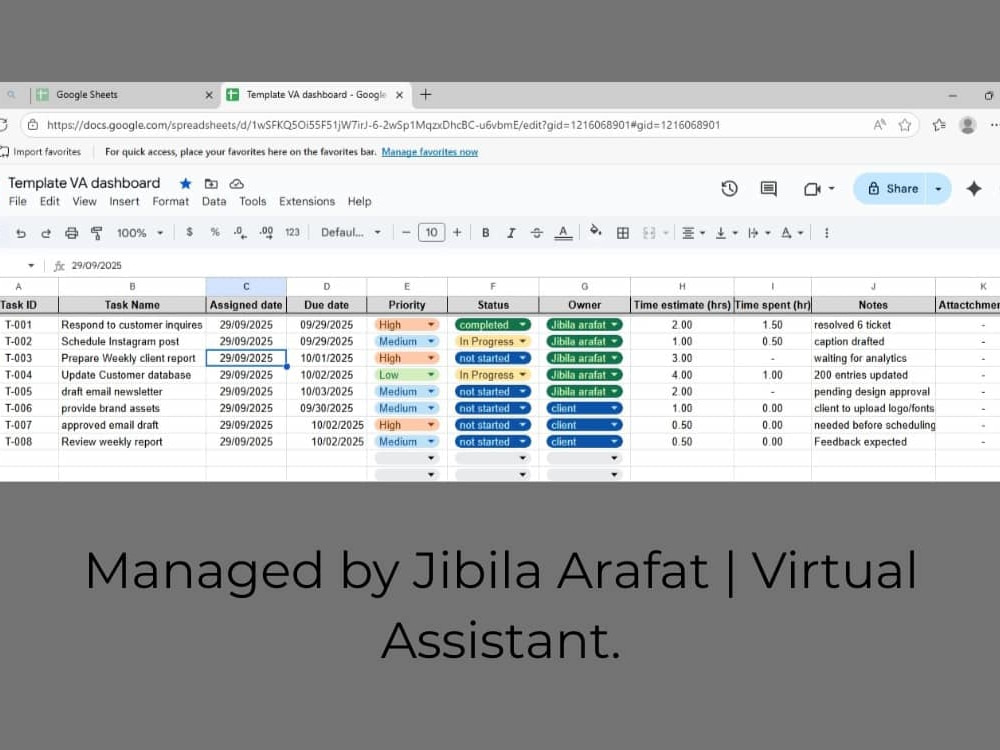Open the fill color picker
1000x750 pixels.
596,232
